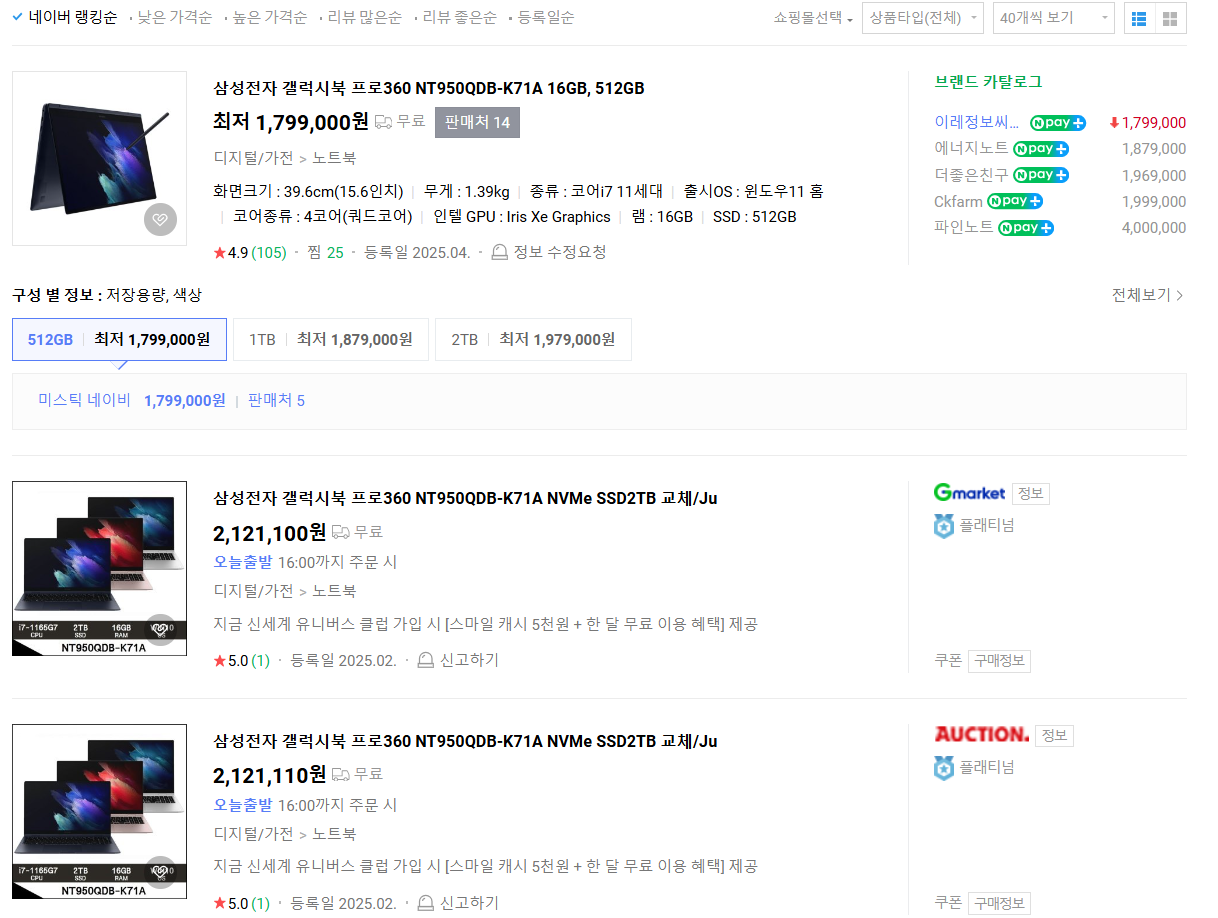Open 40개씩 보기 dropdown

click(1053, 18)
